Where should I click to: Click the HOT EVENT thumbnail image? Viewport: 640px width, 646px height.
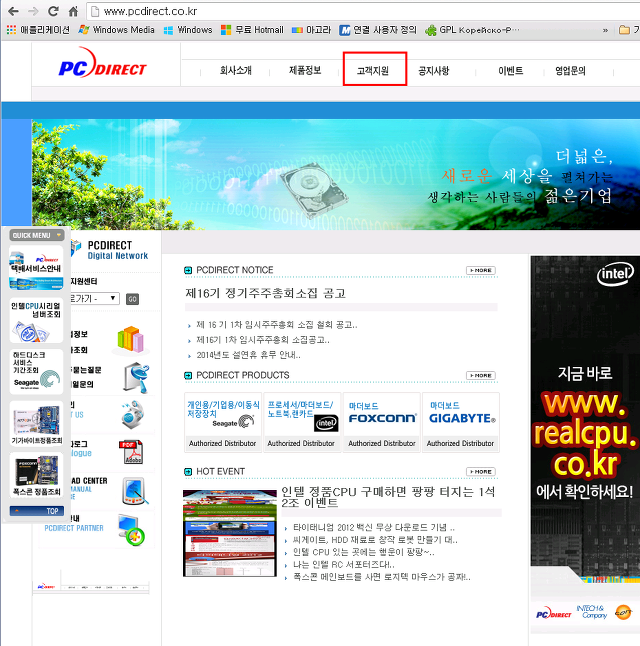pos(230,533)
